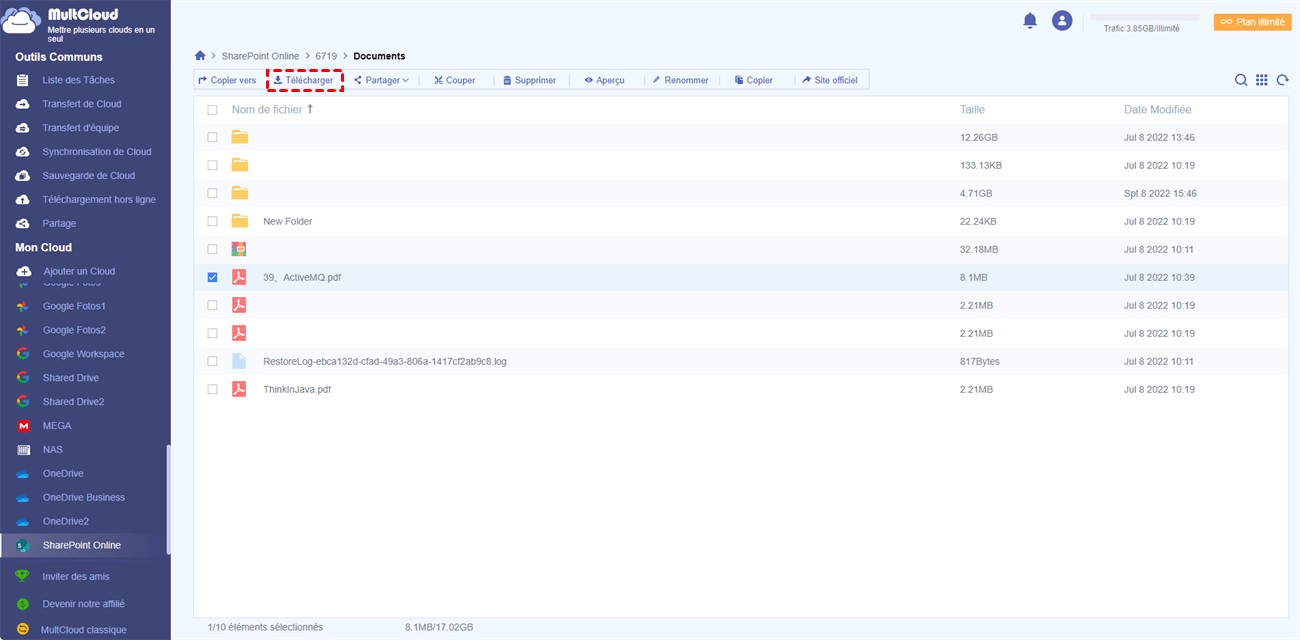Switch to grid view icon
This screenshot has width=1300, height=640.
(1262, 80)
